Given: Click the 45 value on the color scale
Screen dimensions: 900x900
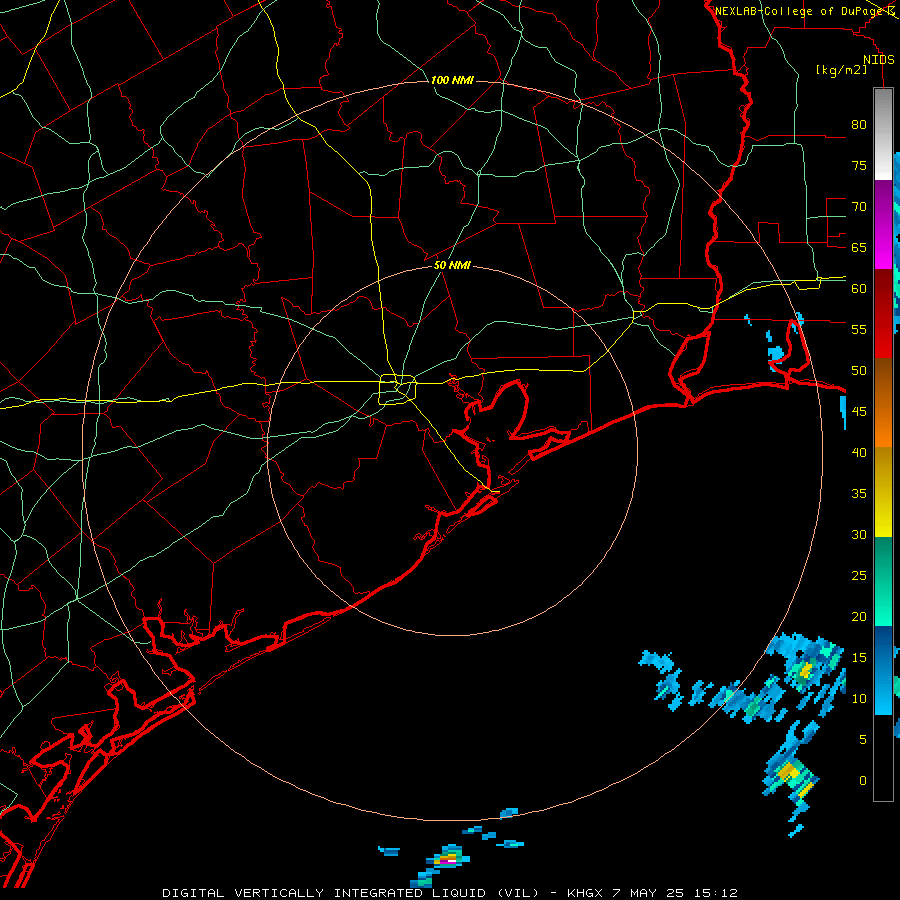Looking at the screenshot, I should [x=859, y=412].
